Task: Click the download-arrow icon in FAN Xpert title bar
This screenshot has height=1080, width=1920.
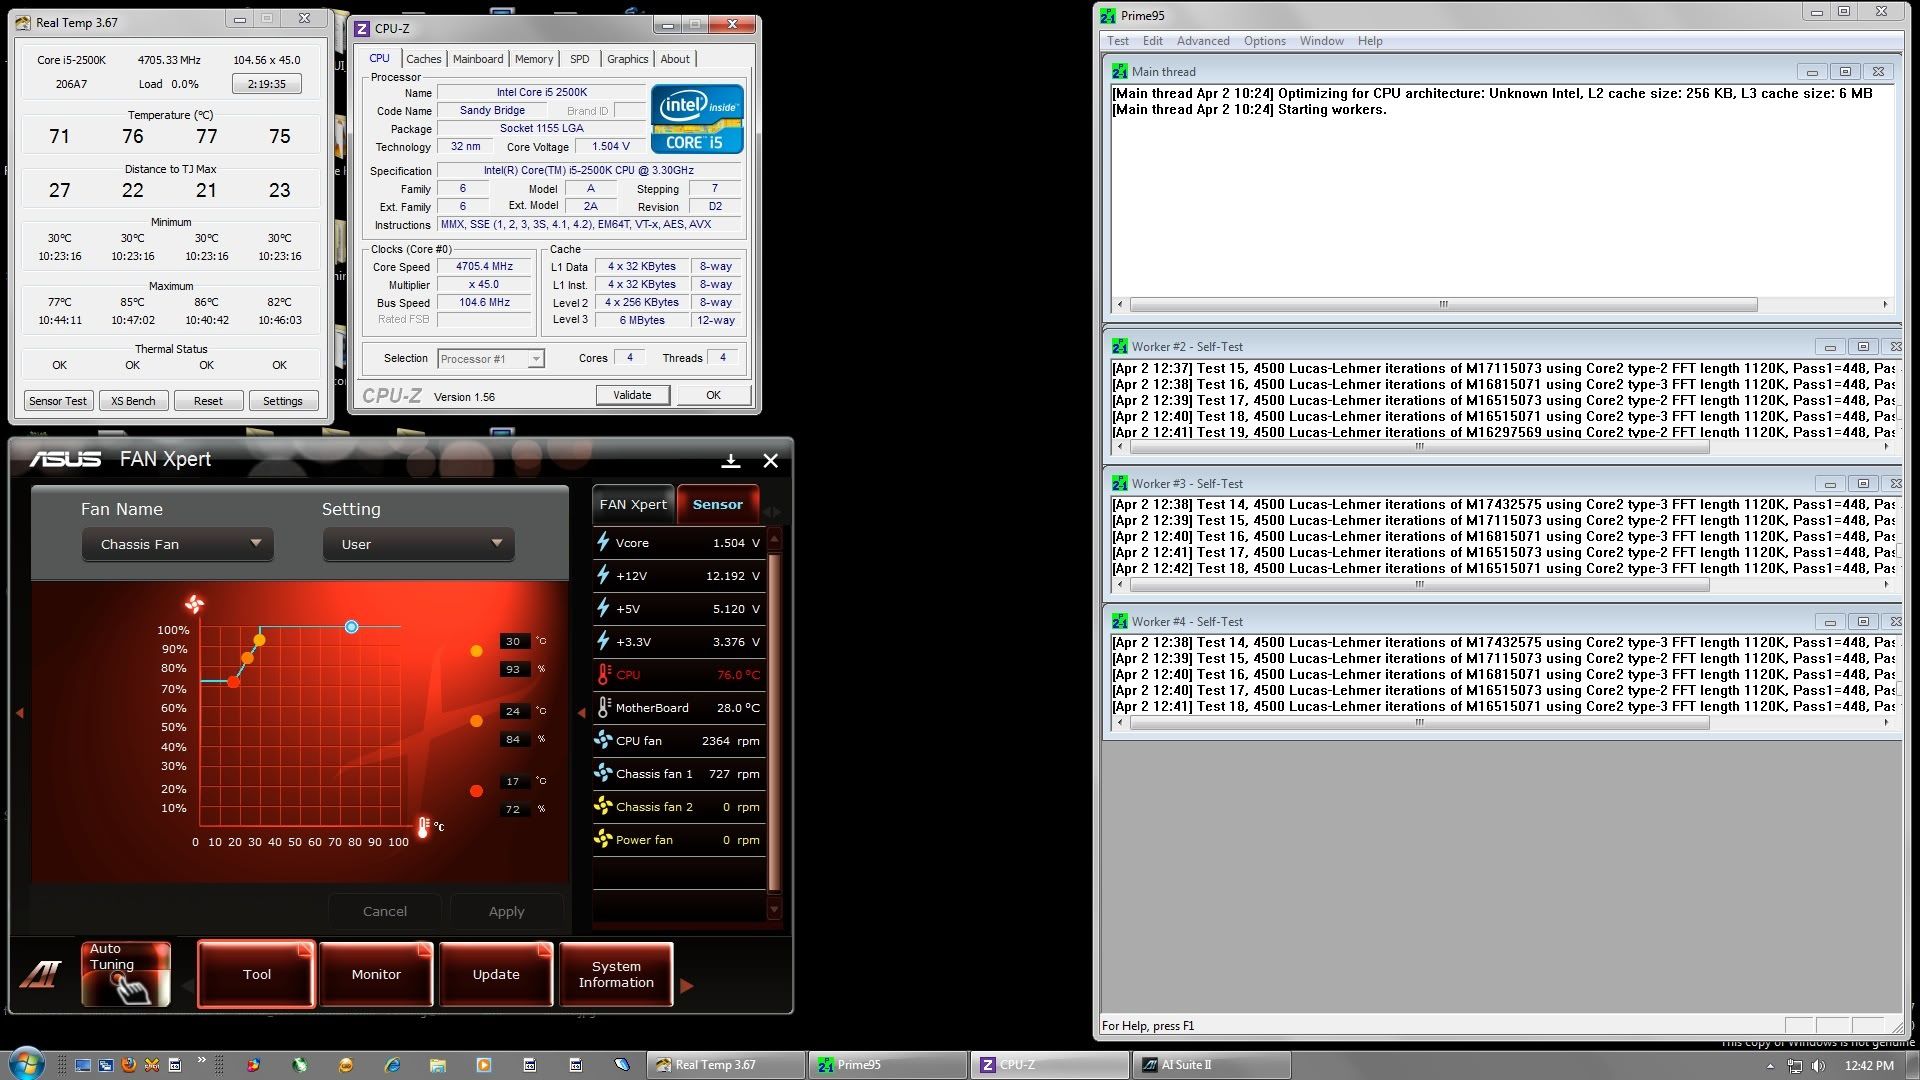Action: [x=731, y=460]
